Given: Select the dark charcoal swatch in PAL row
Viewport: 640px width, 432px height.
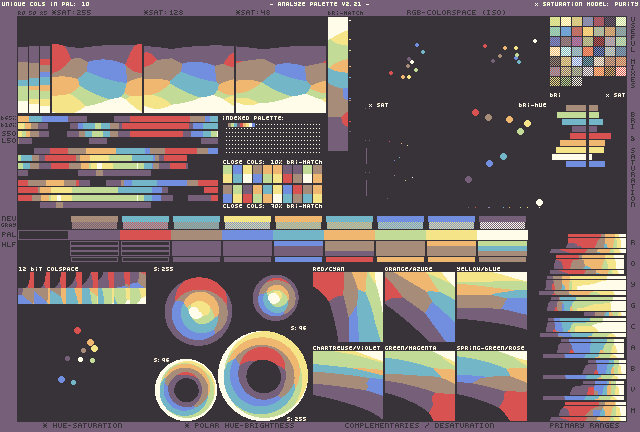Looking at the screenshot, I should tap(43, 235).
